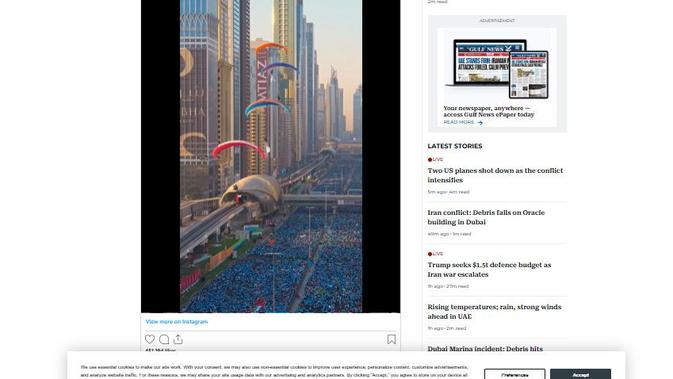Open 'Rising temperatures; rain, strong winds' story
This screenshot has height=379, width=673.
494,312
